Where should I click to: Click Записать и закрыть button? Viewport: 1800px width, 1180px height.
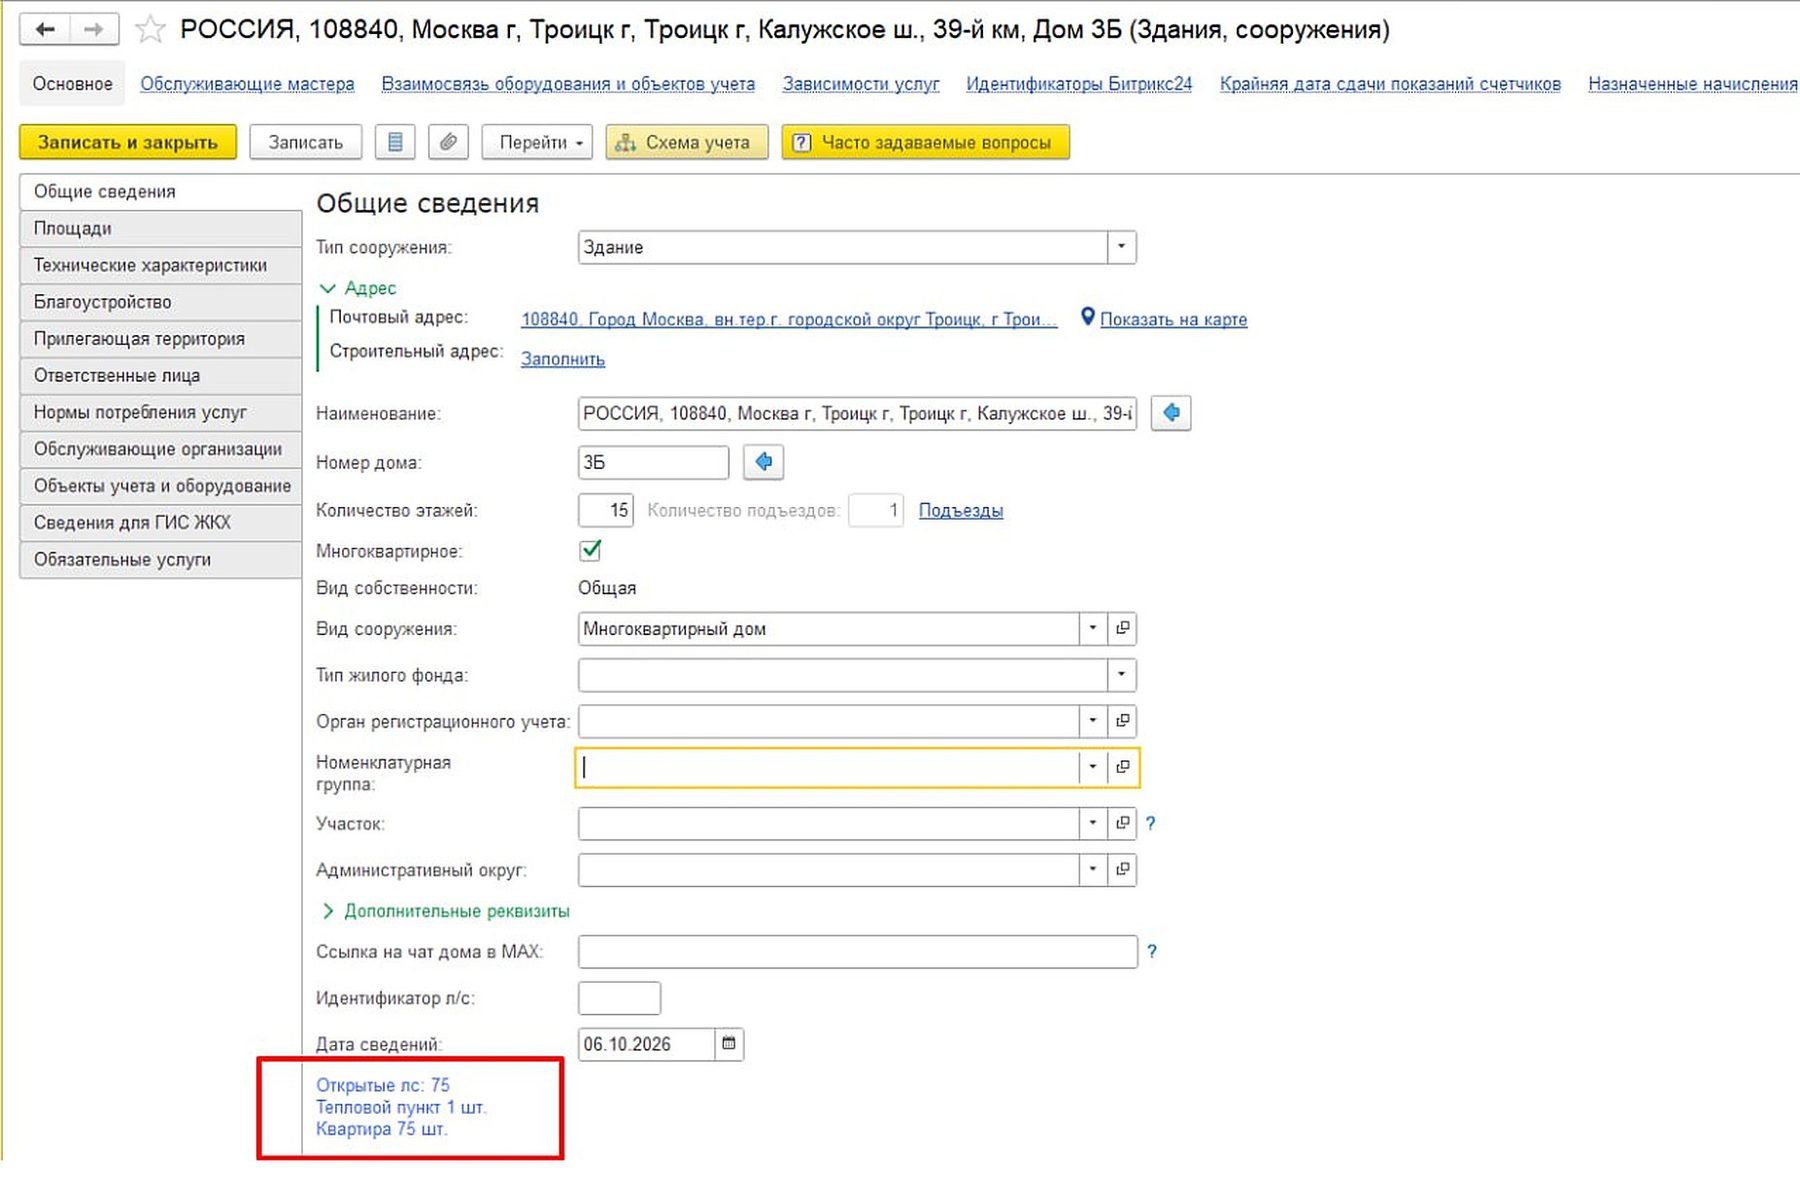coord(128,143)
